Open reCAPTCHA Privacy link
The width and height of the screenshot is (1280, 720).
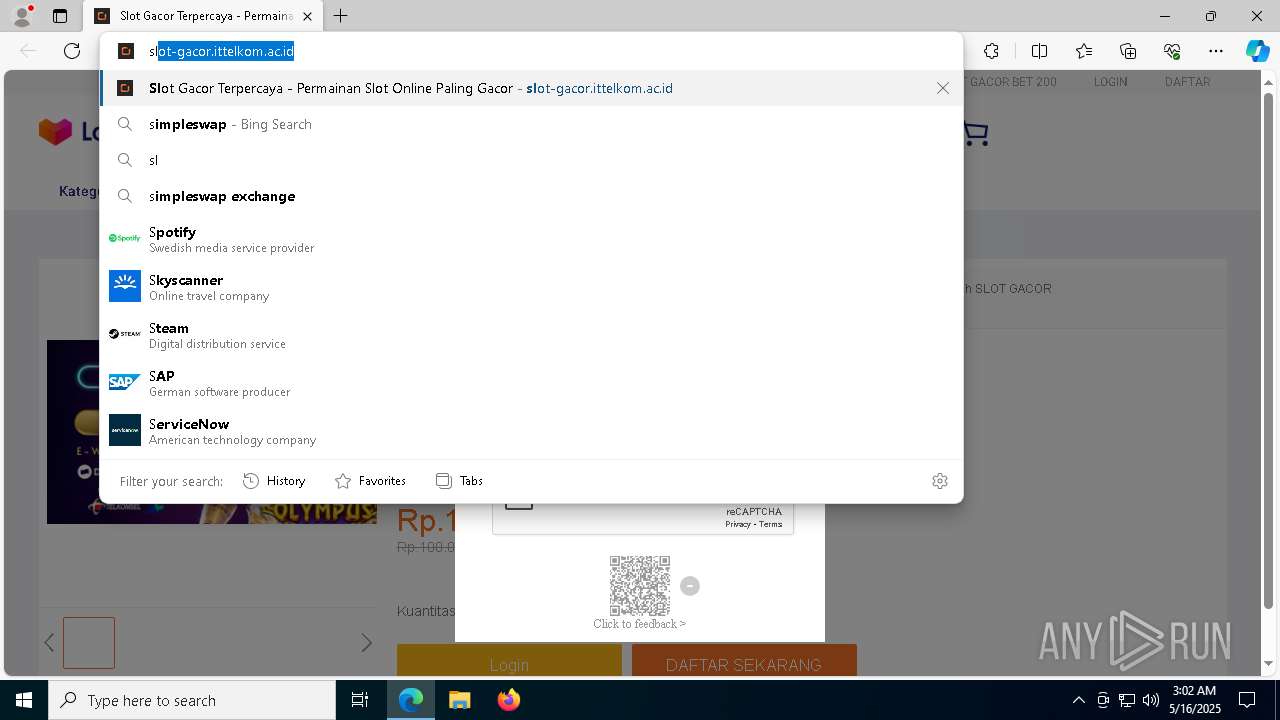pyautogui.click(x=738, y=524)
